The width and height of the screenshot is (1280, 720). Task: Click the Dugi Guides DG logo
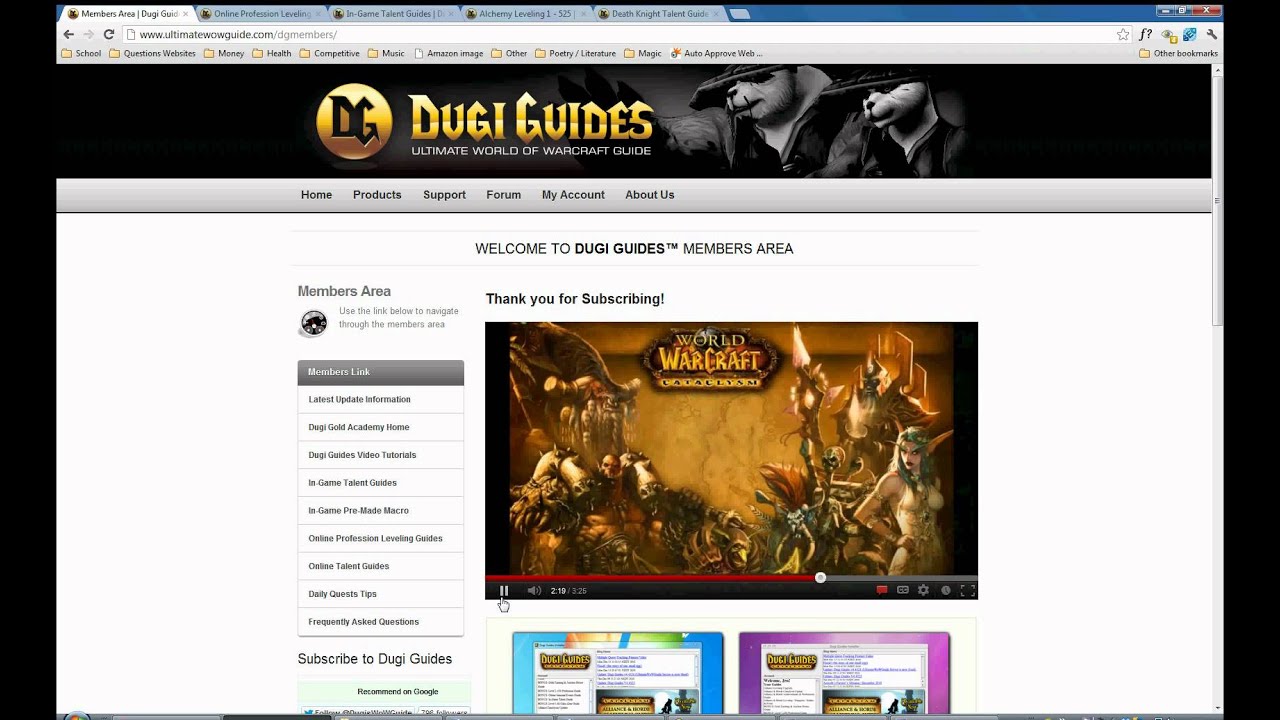pos(354,121)
